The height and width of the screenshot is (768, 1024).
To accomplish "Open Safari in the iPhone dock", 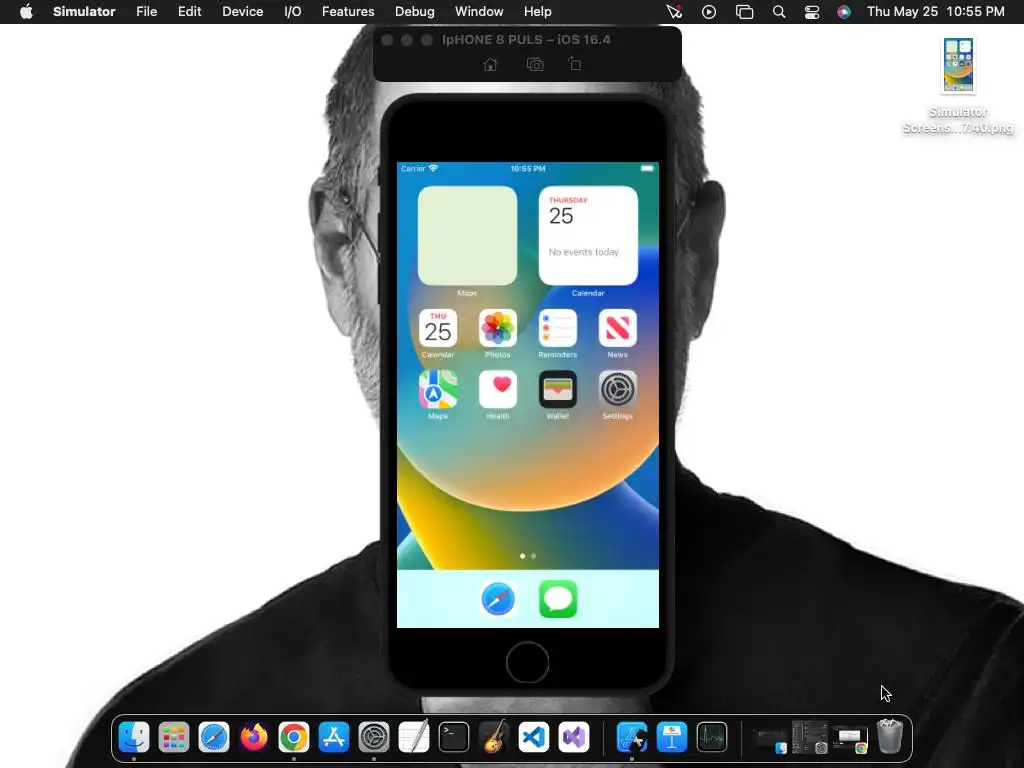I will click(498, 599).
